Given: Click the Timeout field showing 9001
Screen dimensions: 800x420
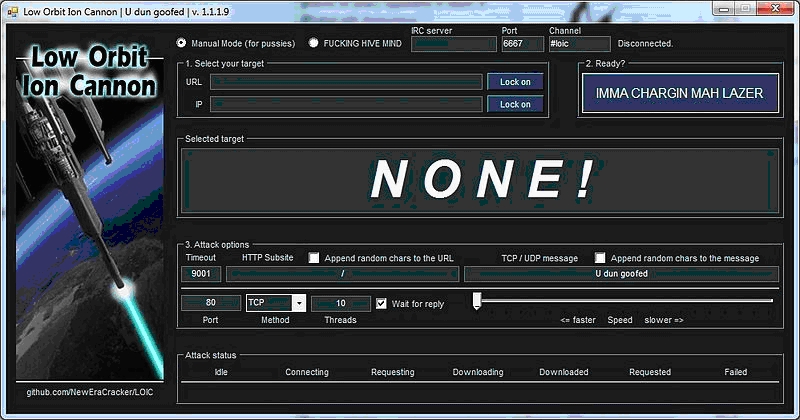Looking at the screenshot, I should pos(201,274).
